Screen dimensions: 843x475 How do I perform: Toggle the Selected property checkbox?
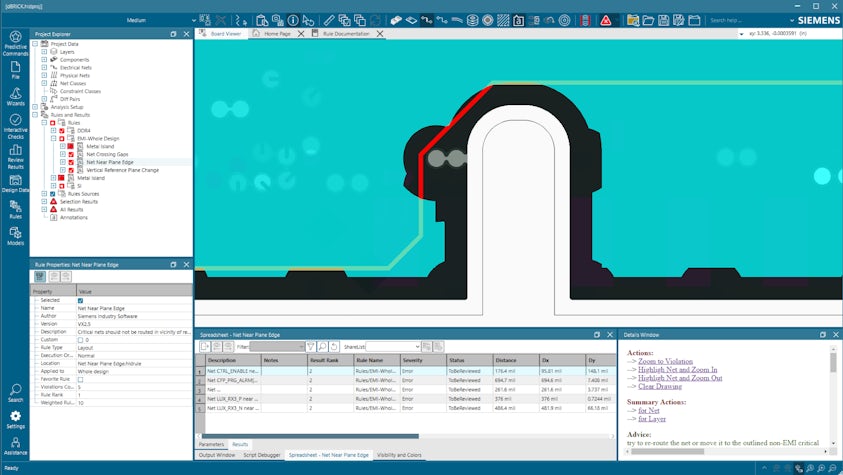[x=80, y=300]
